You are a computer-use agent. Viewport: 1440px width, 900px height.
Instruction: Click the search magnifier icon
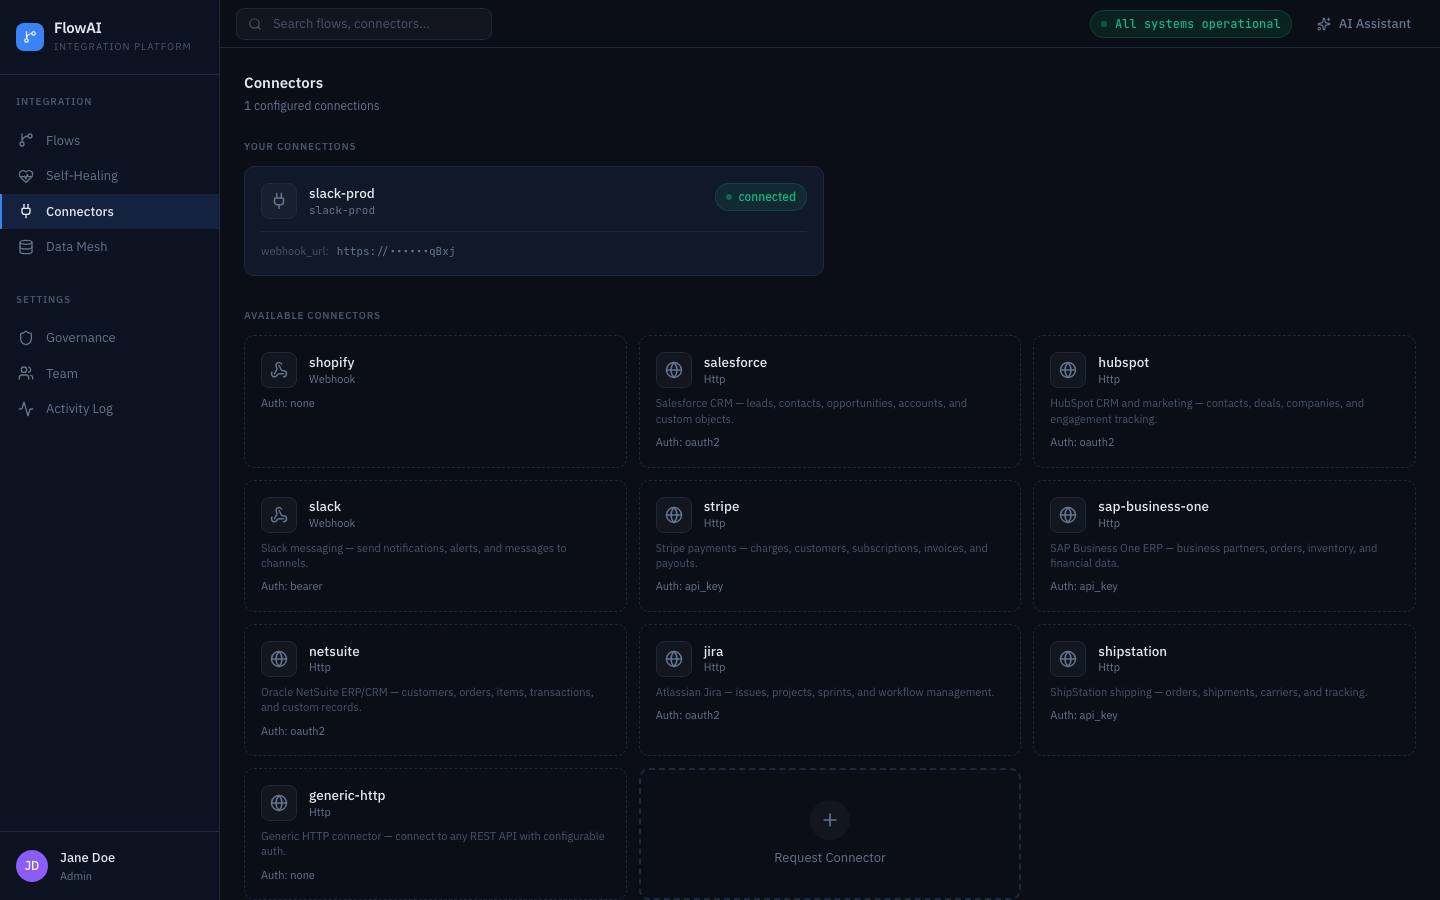pyautogui.click(x=253, y=23)
